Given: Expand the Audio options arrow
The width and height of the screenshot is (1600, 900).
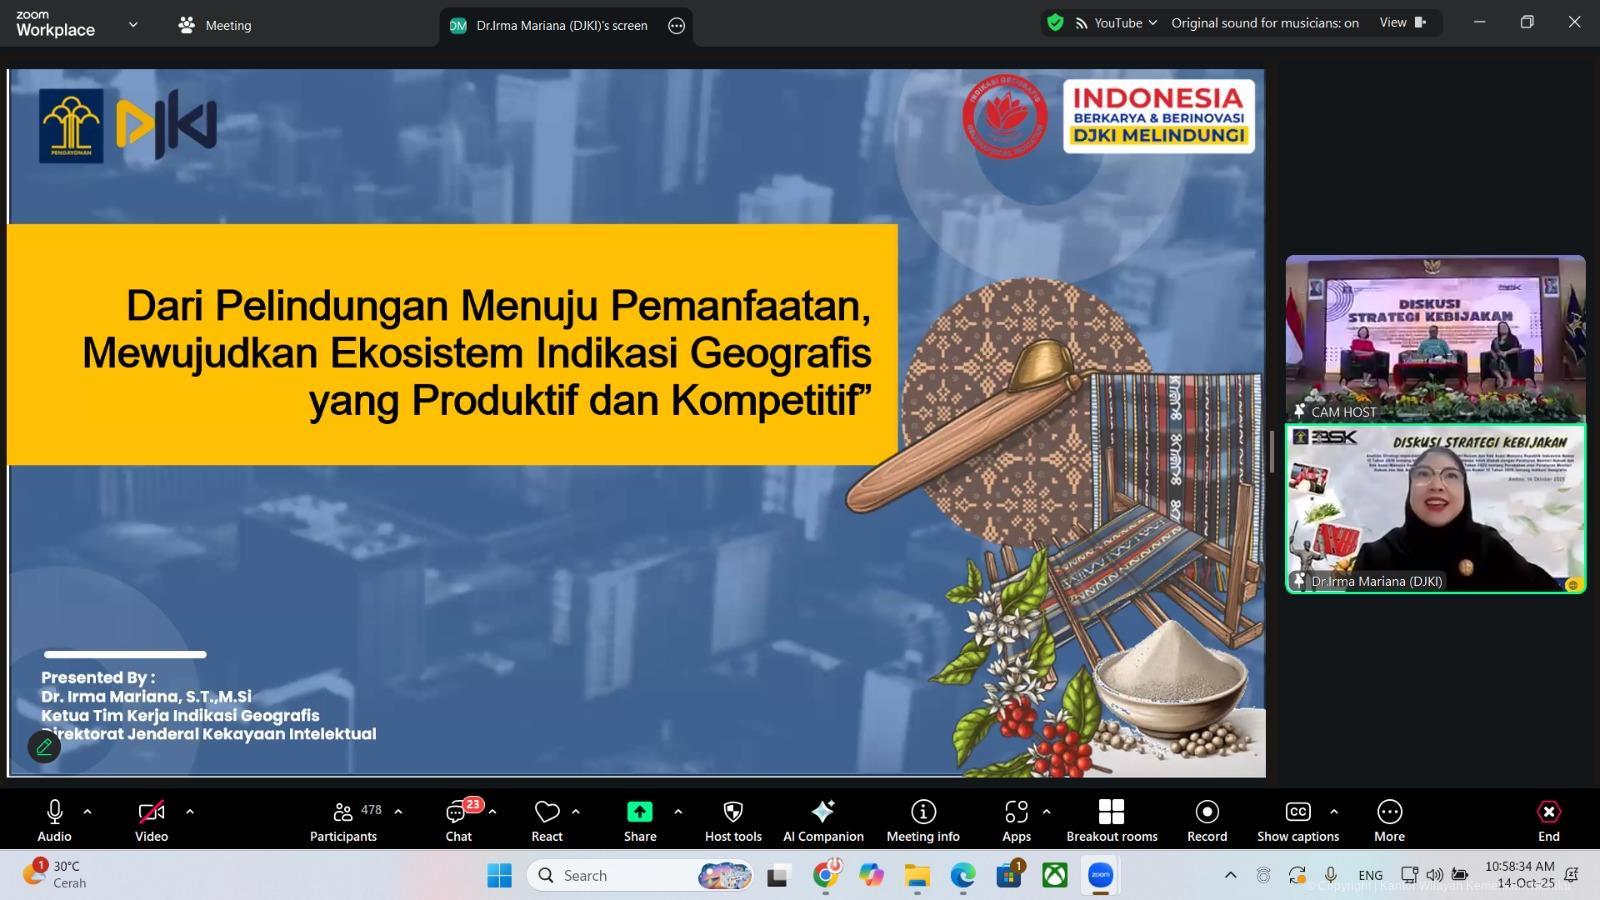Looking at the screenshot, I should coord(88,811).
